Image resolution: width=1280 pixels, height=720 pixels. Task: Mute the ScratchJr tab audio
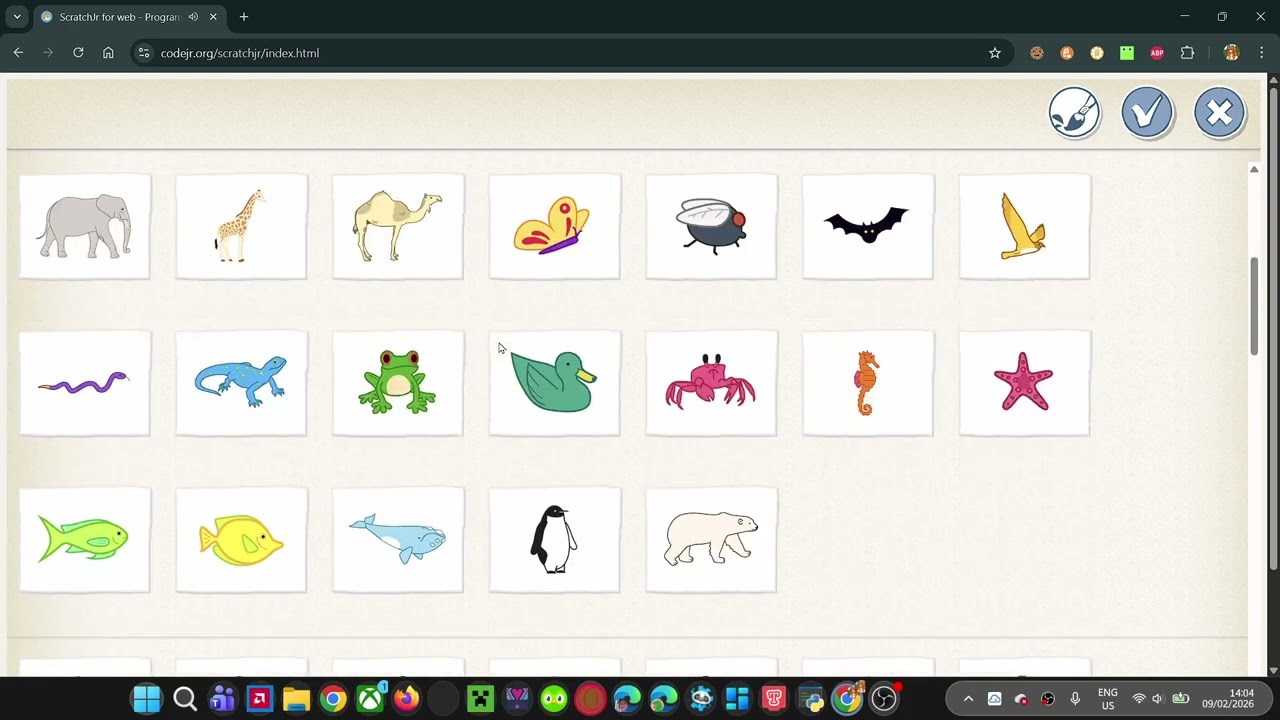pyautogui.click(x=193, y=17)
